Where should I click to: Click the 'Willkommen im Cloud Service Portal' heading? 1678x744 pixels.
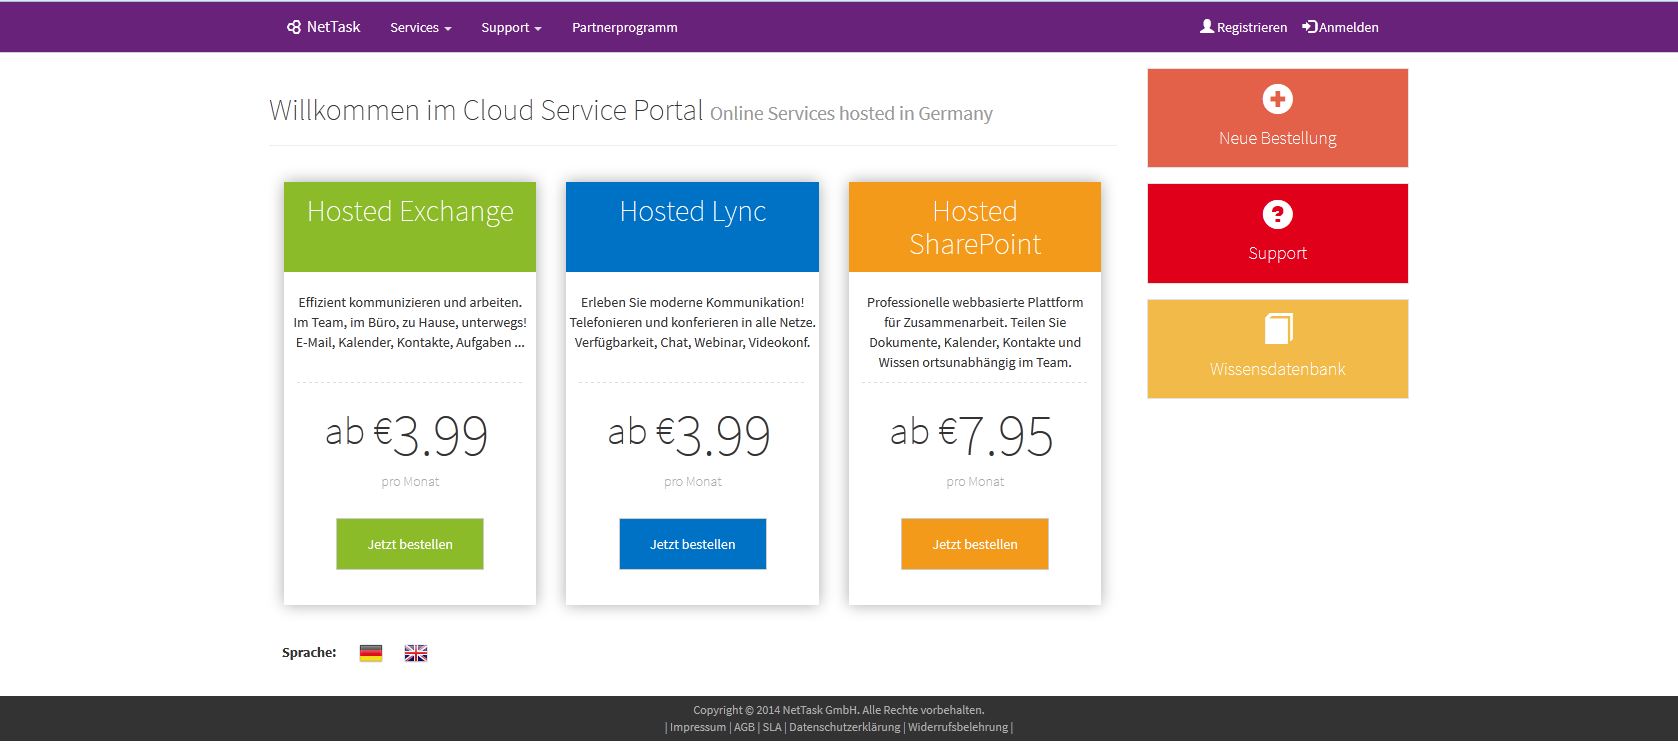(x=486, y=110)
